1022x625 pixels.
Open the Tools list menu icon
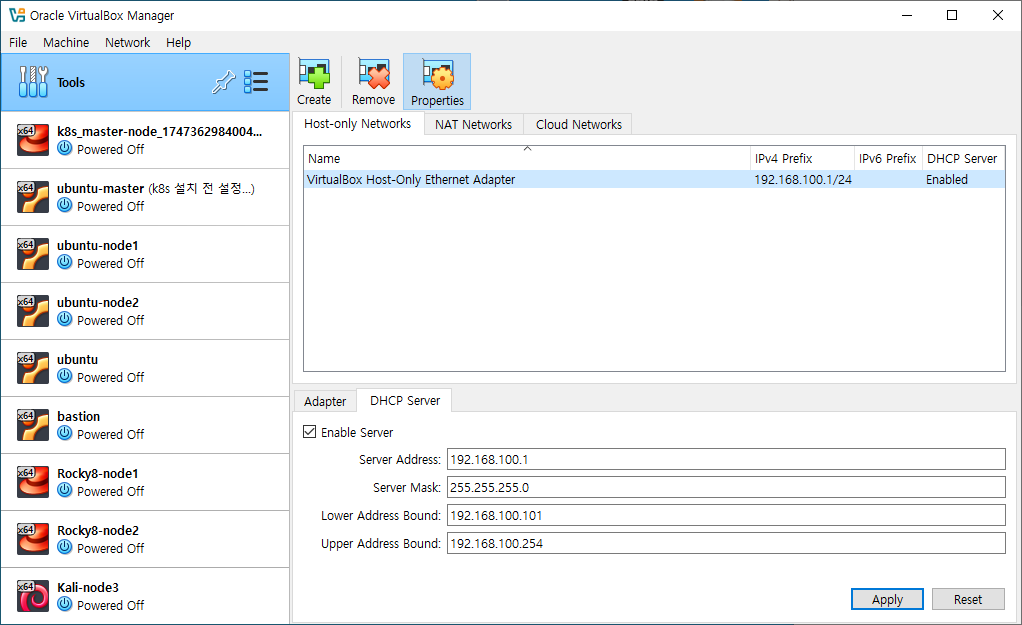256,82
